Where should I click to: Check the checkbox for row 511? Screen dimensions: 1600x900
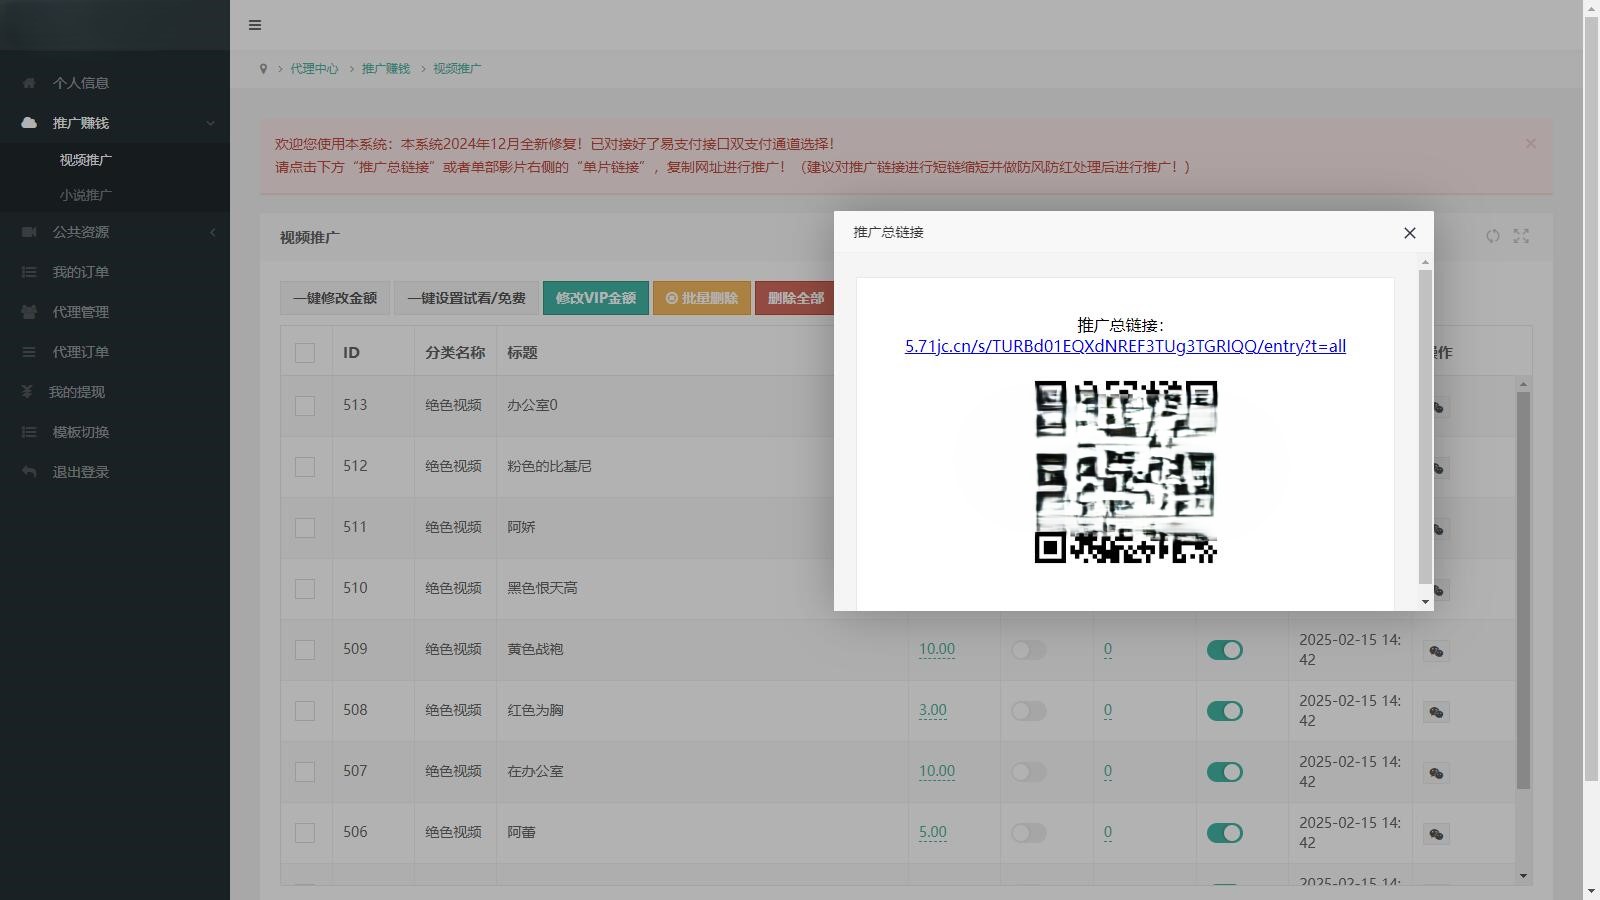click(305, 528)
